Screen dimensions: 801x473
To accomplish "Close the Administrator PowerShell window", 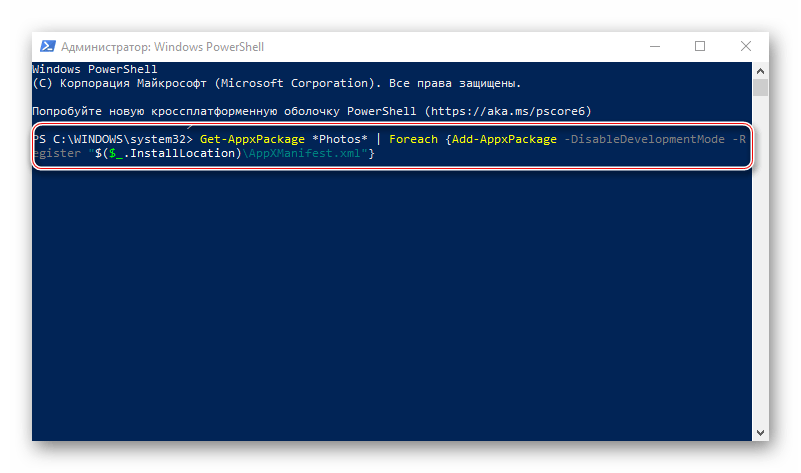I will click(x=745, y=46).
